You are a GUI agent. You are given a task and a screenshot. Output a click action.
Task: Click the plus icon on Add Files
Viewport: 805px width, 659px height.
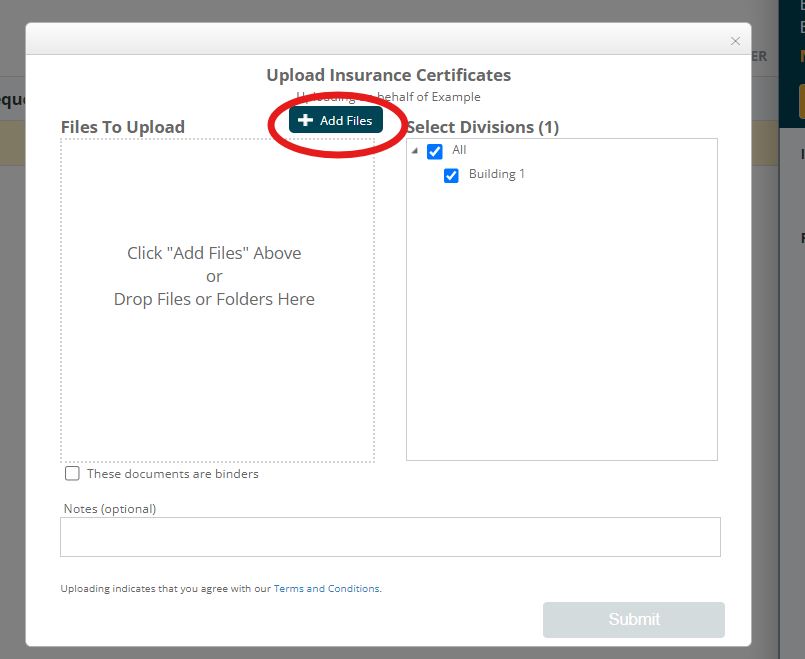pyautogui.click(x=306, y=120)
